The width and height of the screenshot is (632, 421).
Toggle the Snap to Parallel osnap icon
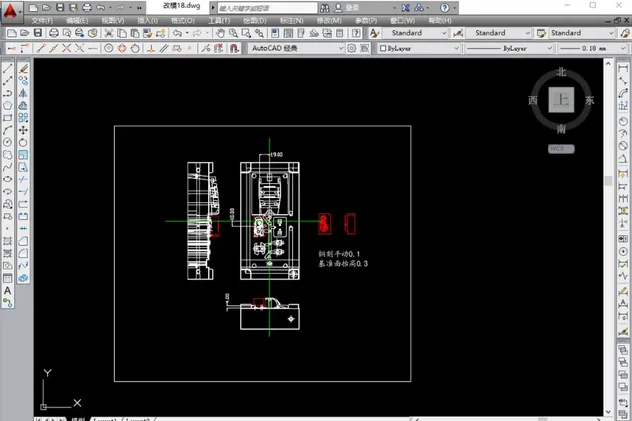tap(164, 48)
